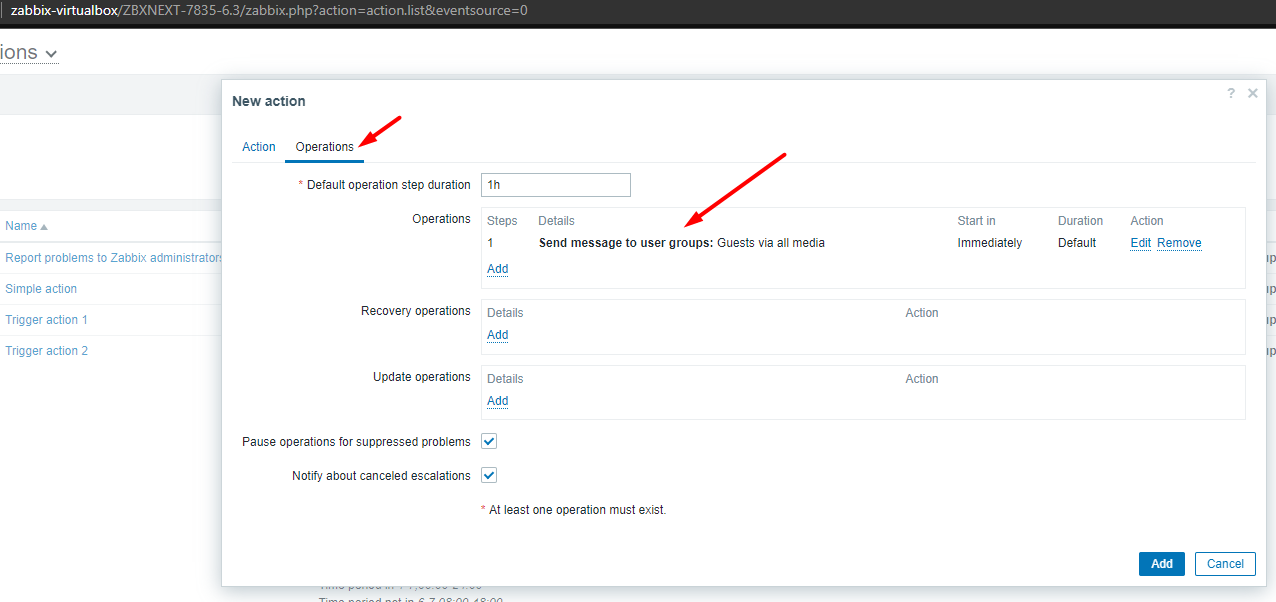The image size is (1276, 602).
Task: Remove the Send message to user groups operation
Action: (x=1179, y=243)
